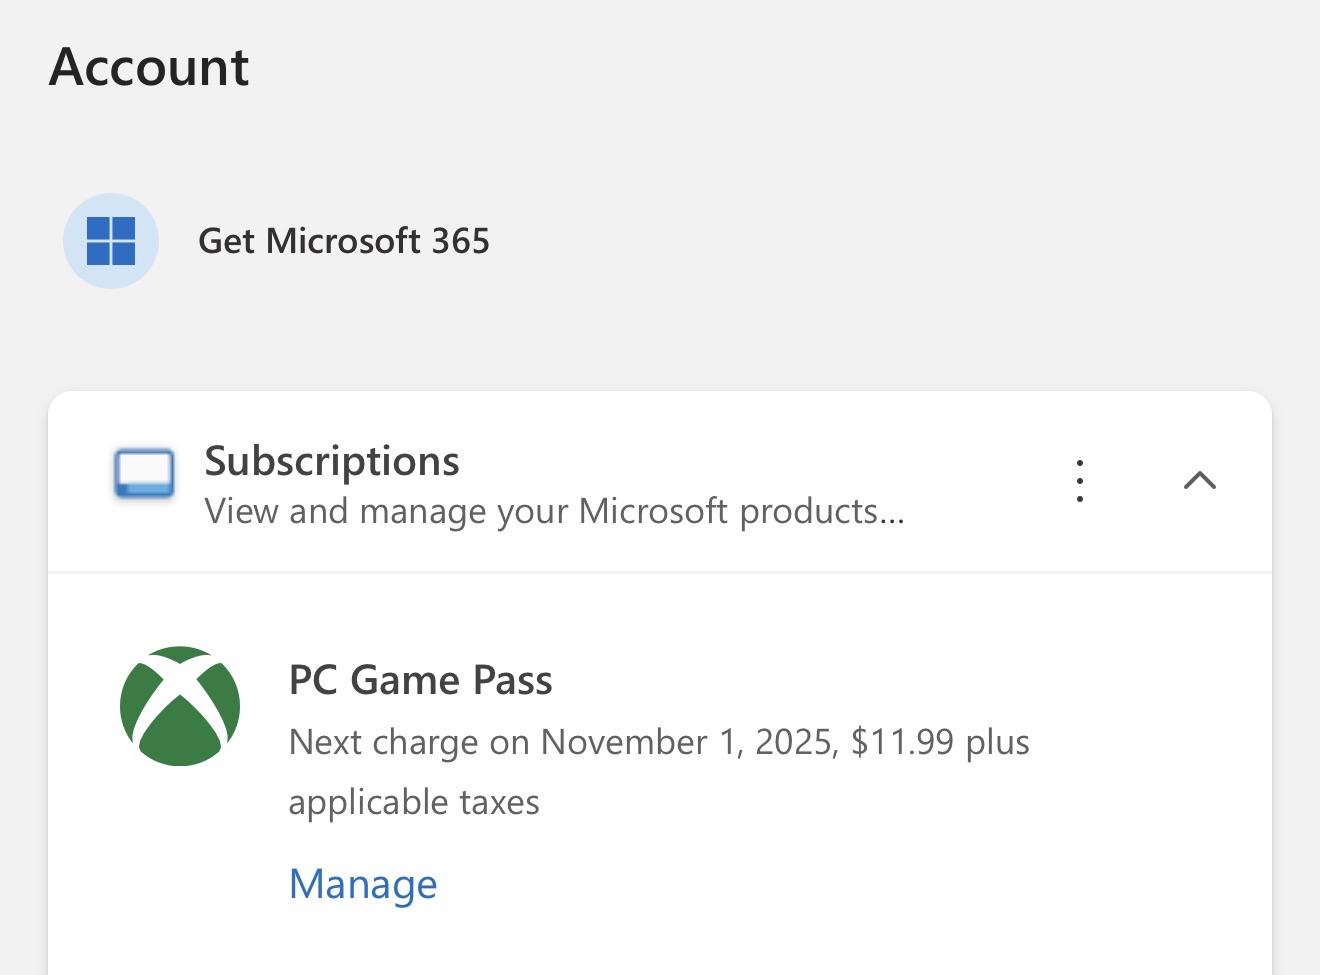The width and height of the screenshot is (1320, 975).
Task: Click the Subscriptions heading text
Action: (x=332, y=461)
